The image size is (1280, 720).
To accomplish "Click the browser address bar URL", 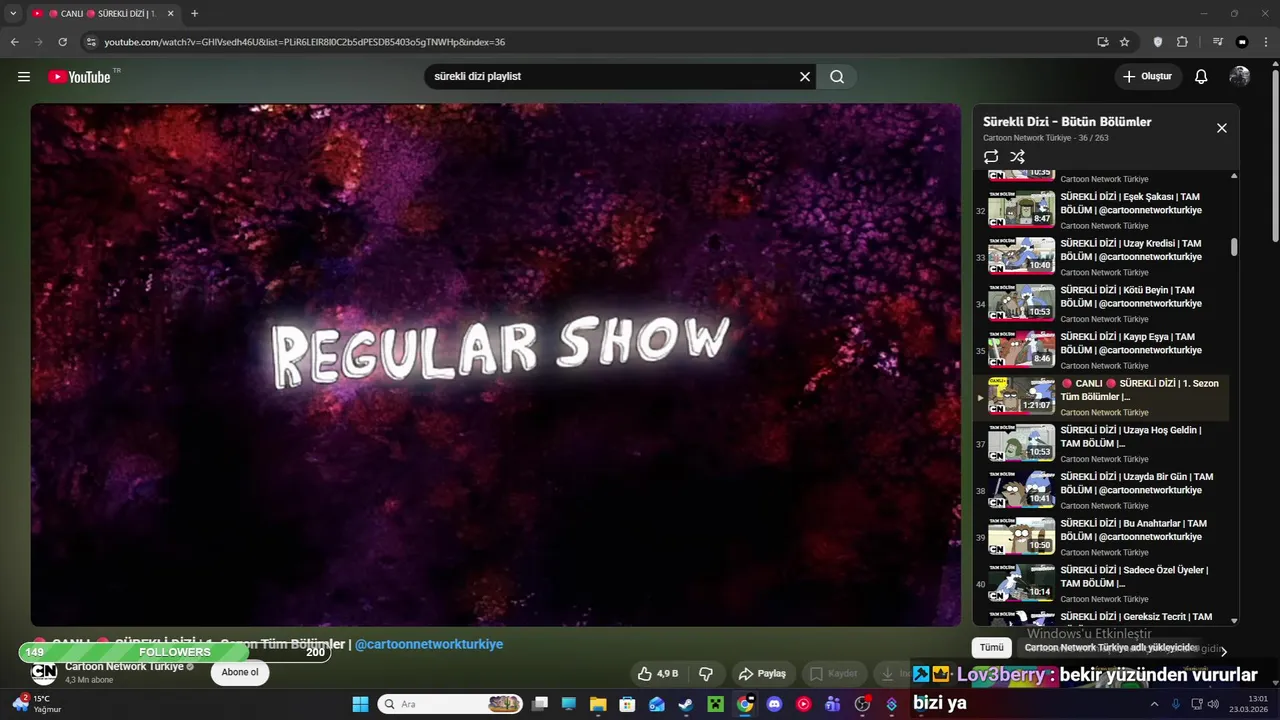I will coord(305,42).
